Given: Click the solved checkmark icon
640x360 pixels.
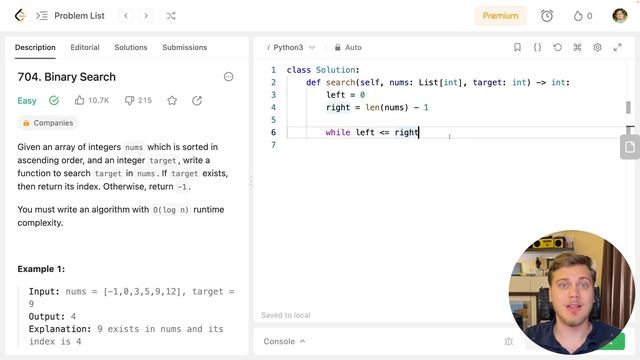Looking at the screenshot, I should 54,100.
